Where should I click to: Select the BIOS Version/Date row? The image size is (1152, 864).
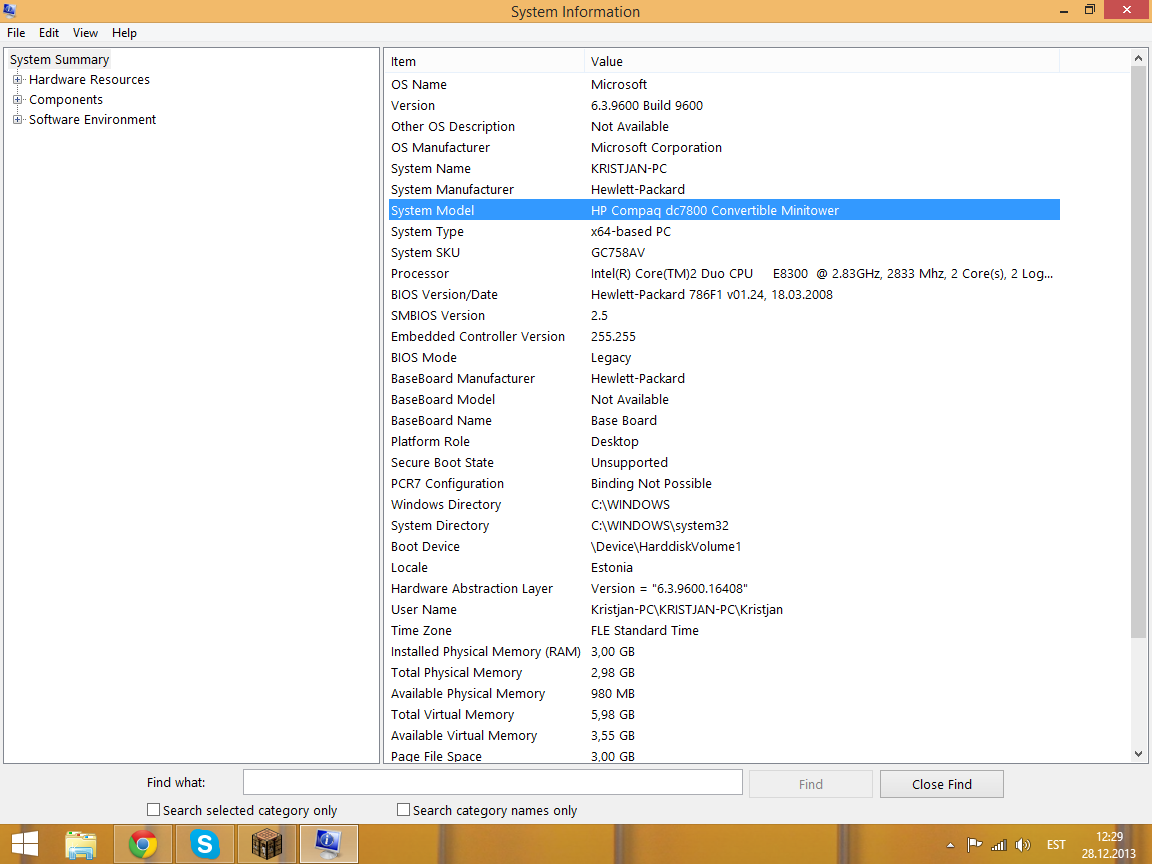coord(724,294)
